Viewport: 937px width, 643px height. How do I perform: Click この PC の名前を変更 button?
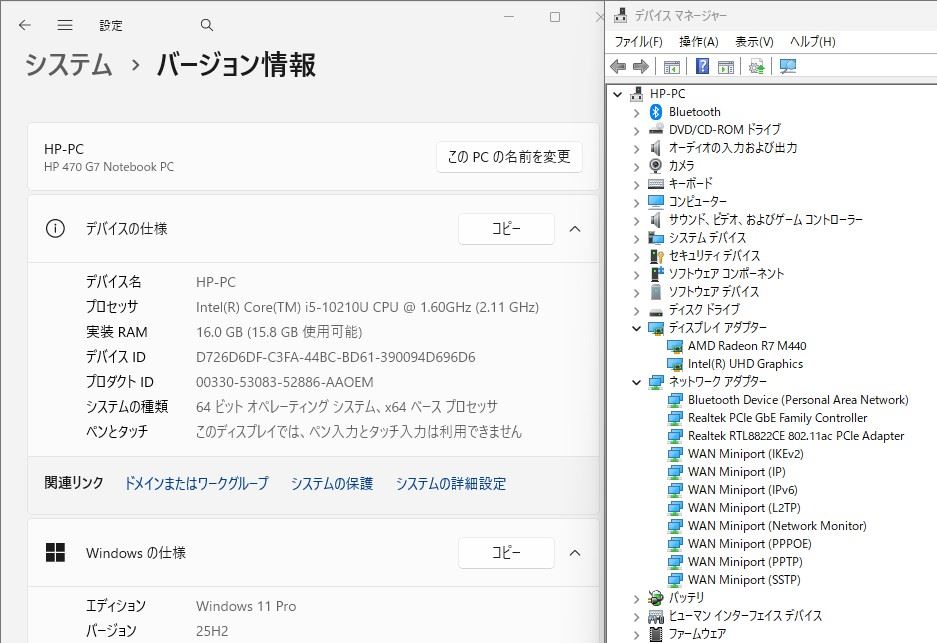[509, 157]
